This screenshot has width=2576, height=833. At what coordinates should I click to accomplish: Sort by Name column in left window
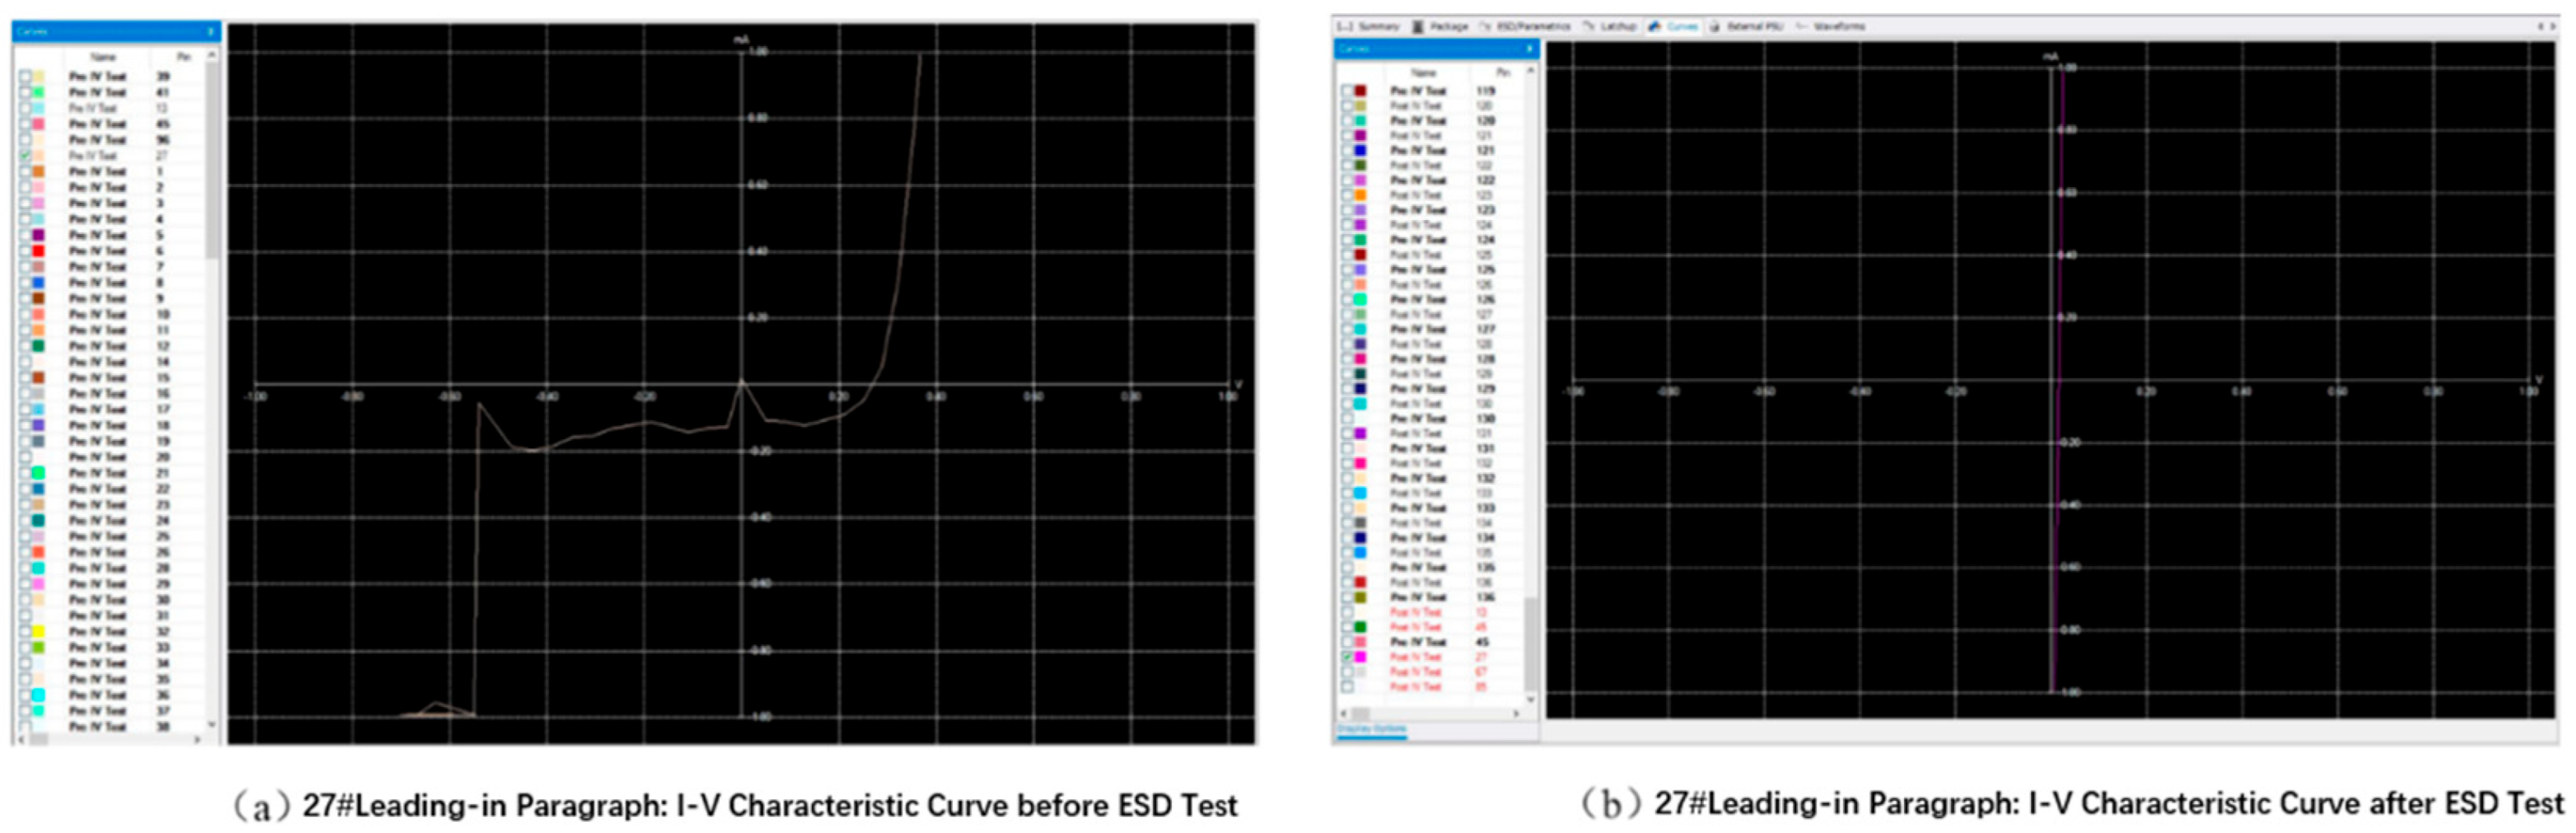coord(103,57)
